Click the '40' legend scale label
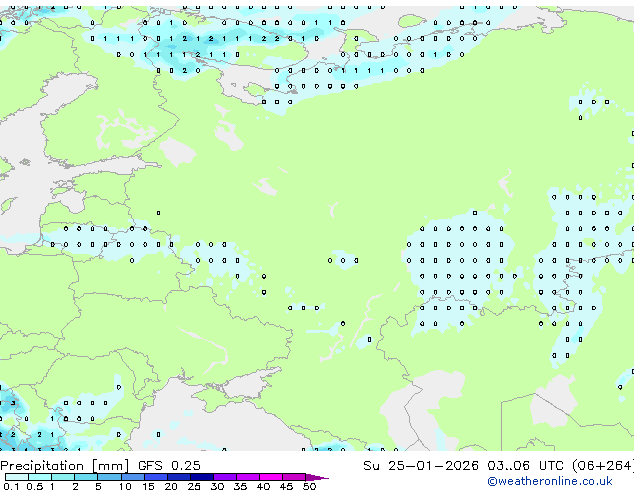This screenshot has height=490, width=634. point(263,486)
